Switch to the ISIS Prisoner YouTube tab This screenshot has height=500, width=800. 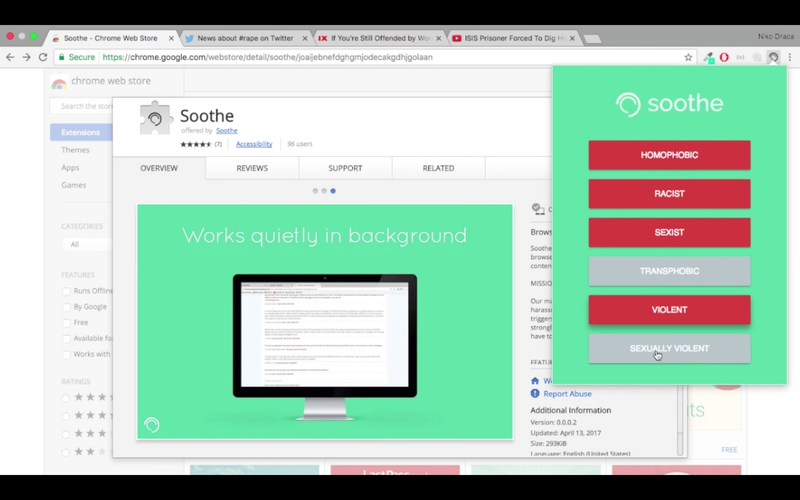[514, 38]
